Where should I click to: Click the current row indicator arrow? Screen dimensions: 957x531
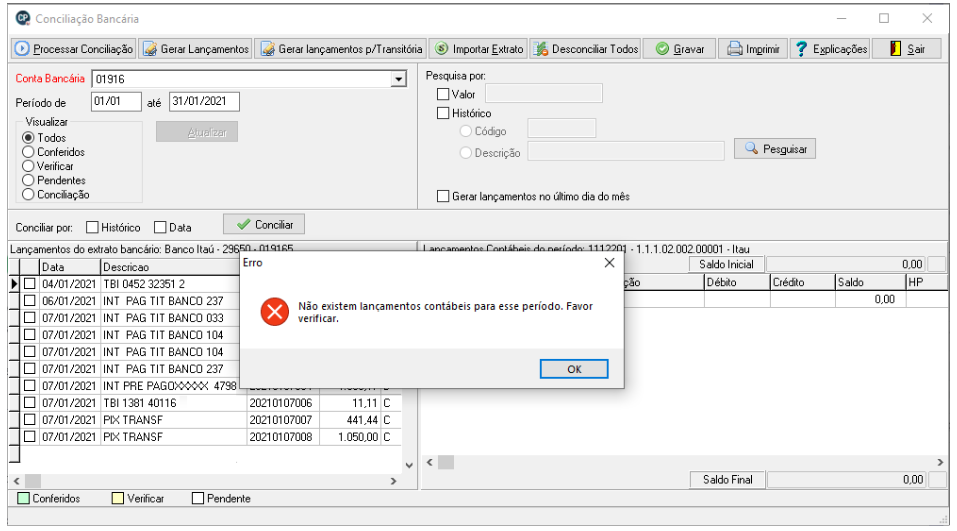(14, 284)
